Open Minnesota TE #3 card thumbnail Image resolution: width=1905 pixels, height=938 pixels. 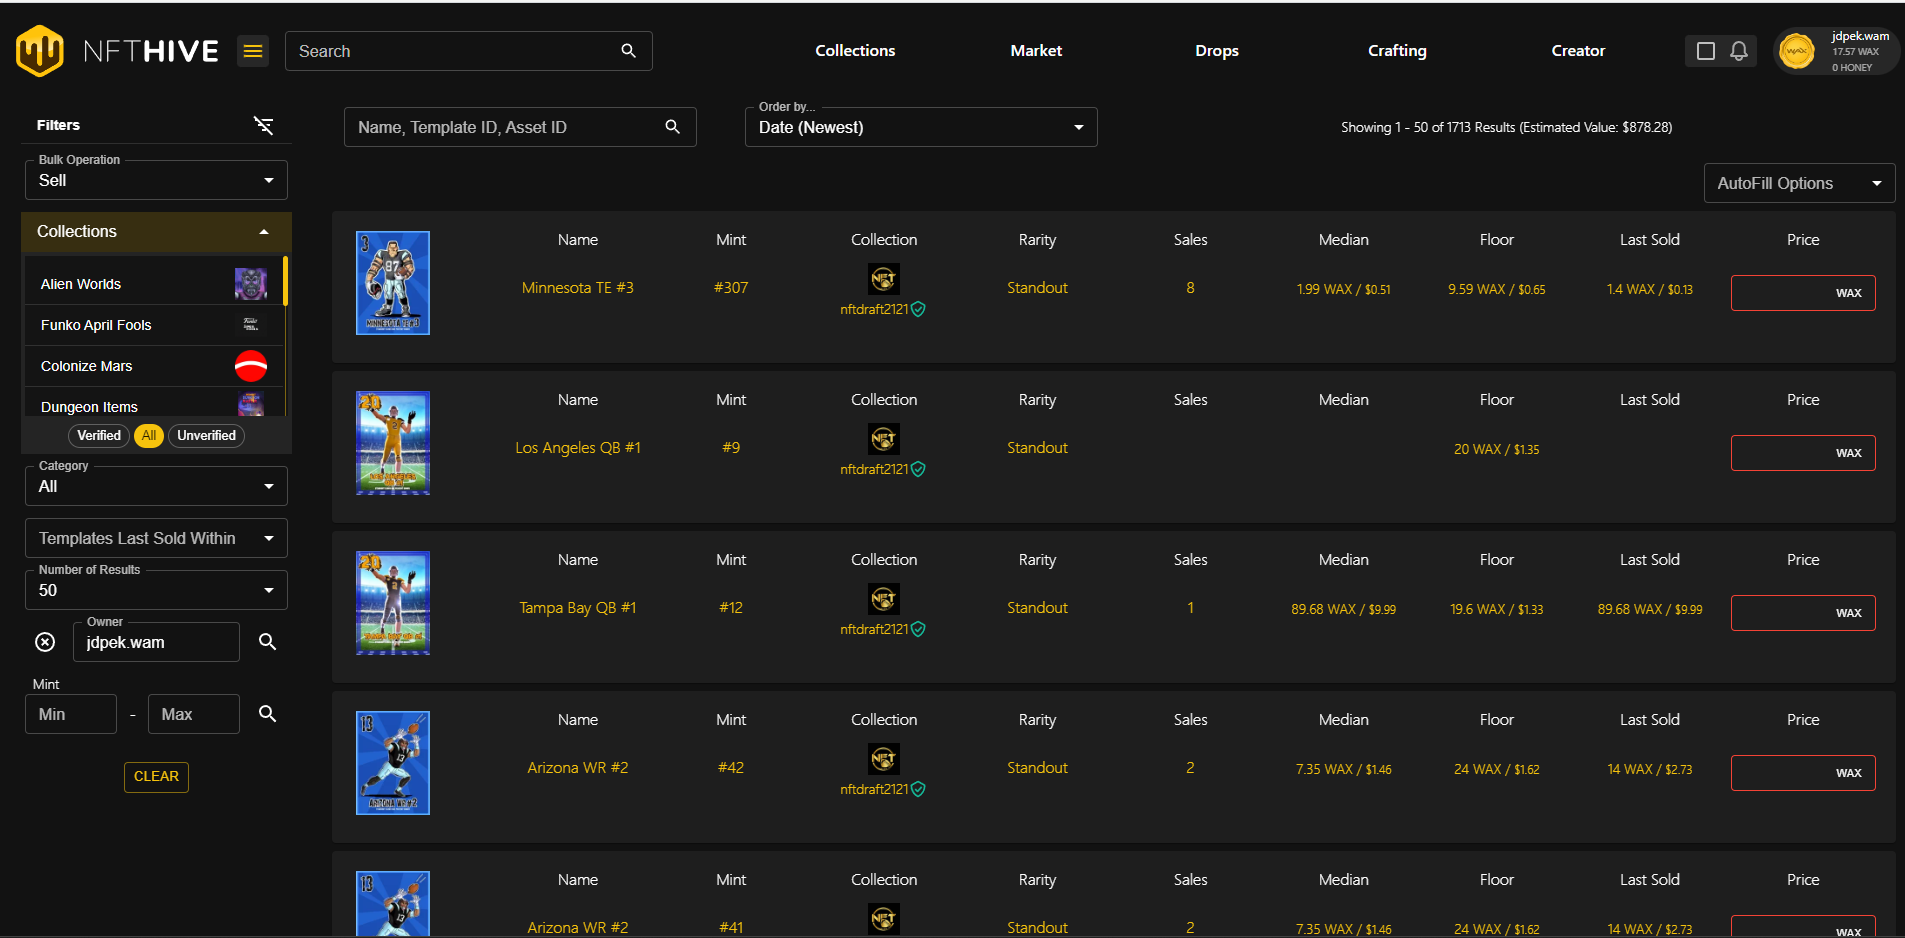(x=393, y=283)
